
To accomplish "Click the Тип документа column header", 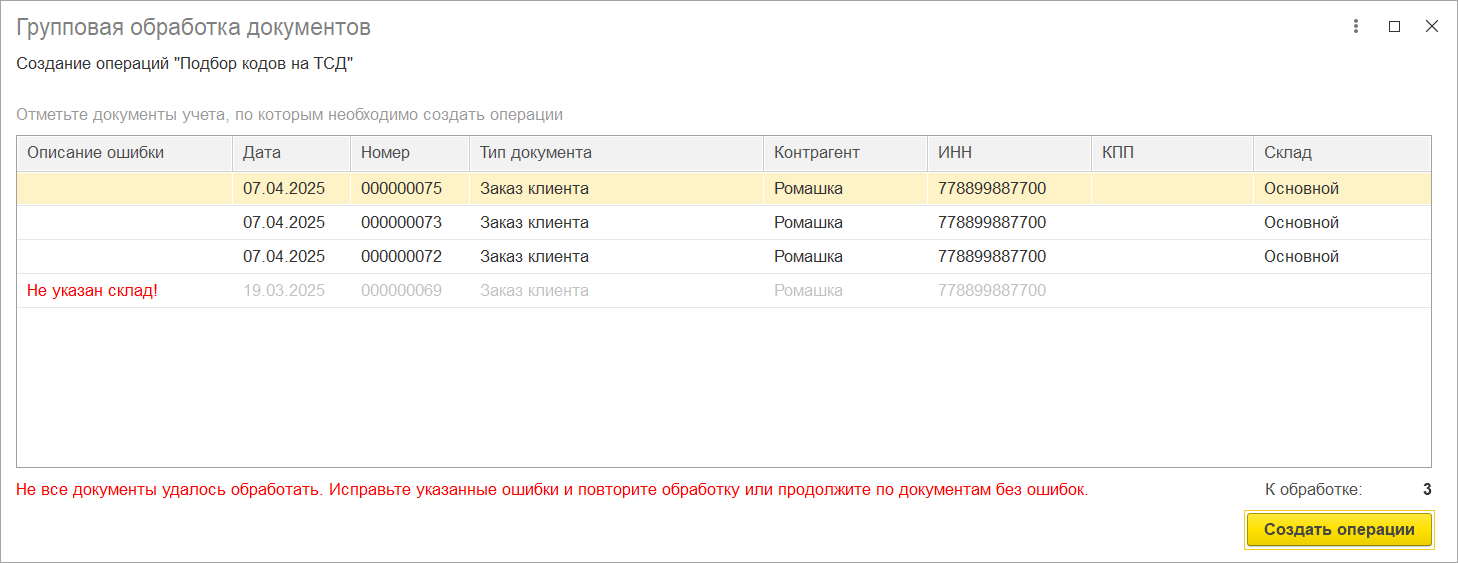I will coord(616,153).
